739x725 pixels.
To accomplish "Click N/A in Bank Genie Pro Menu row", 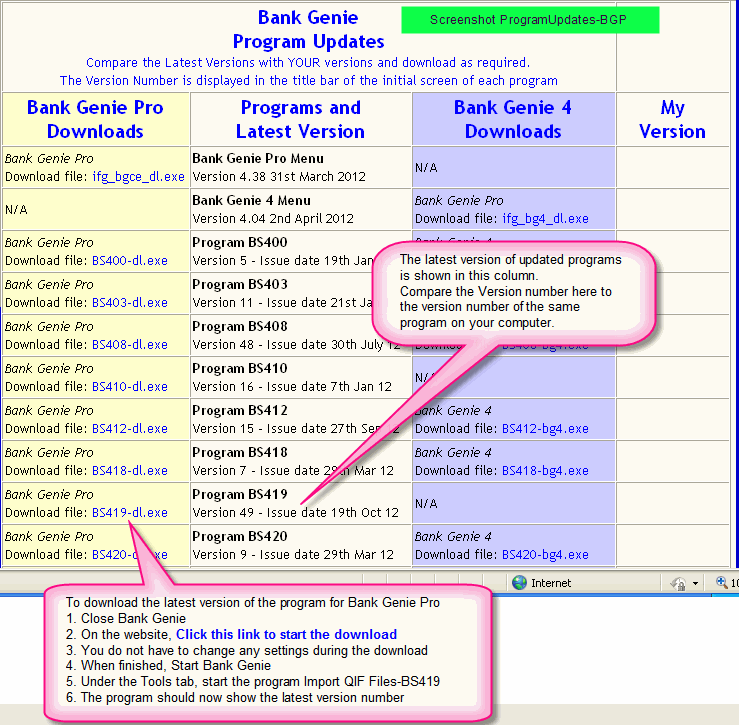I will [x=426, y=167].
